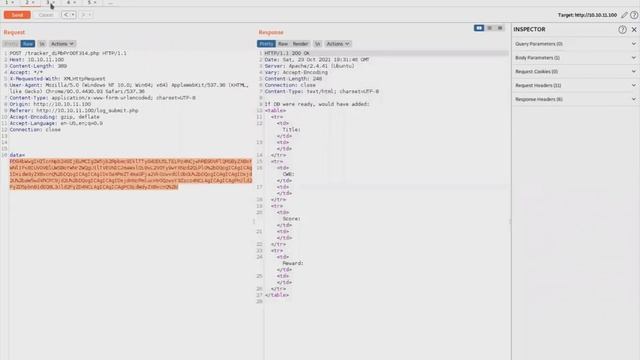This screenshot has height=360, width=640.
Task: Edit the target with the pencil icon
Action: 624,15
